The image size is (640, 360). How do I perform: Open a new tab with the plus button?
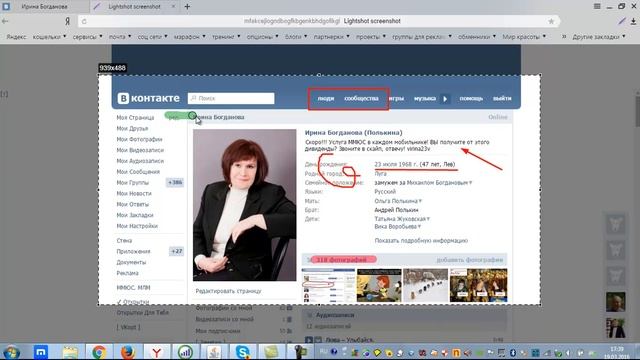coord(187,7)
